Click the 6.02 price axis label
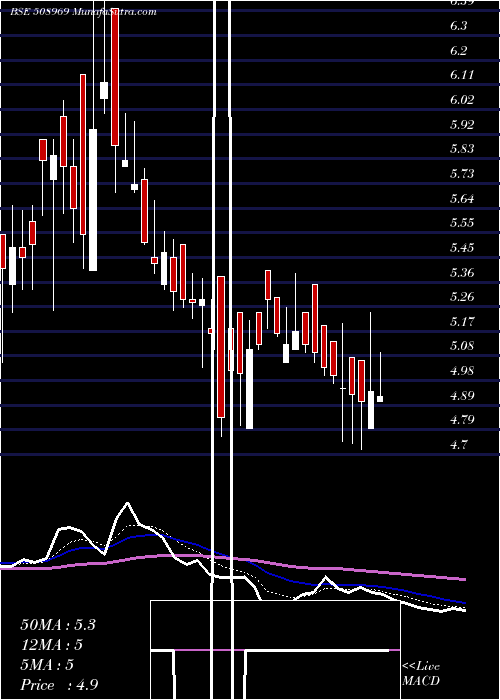Image resolution: width=500 pixels, height=700 pixels. point(462,100)
